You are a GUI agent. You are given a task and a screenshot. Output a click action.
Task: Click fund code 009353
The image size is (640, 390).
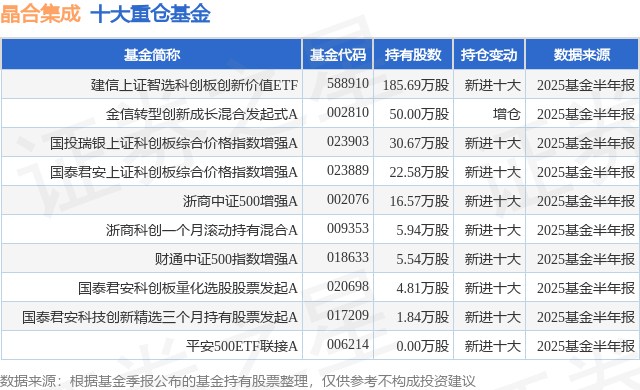[348, 228]
